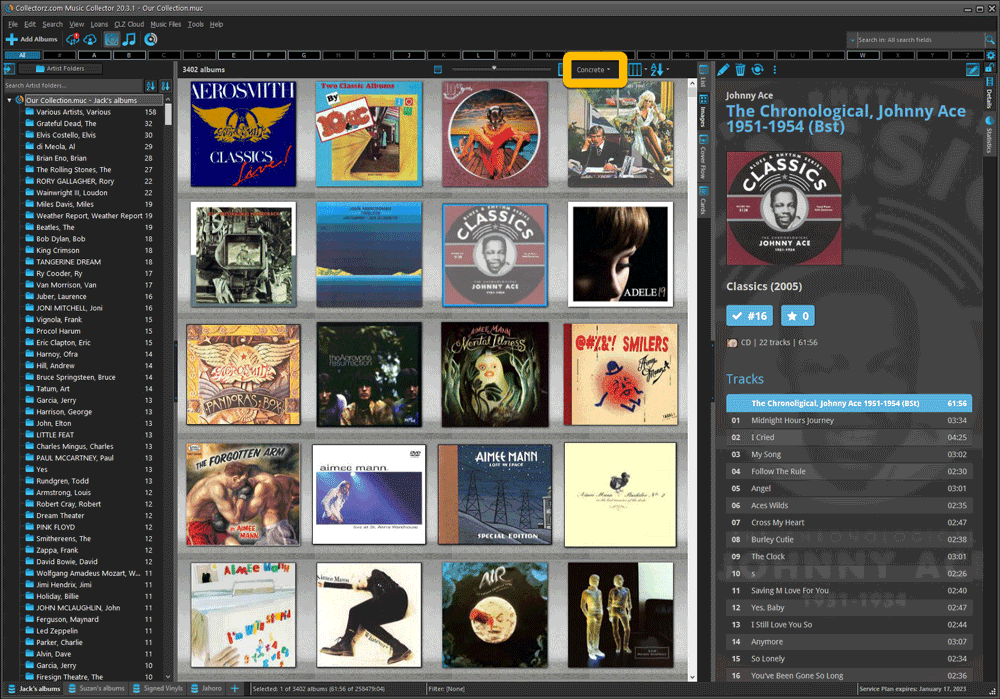Switch to the List side tab
Screen dimensions: 1000x699
(x=703, y=77)
